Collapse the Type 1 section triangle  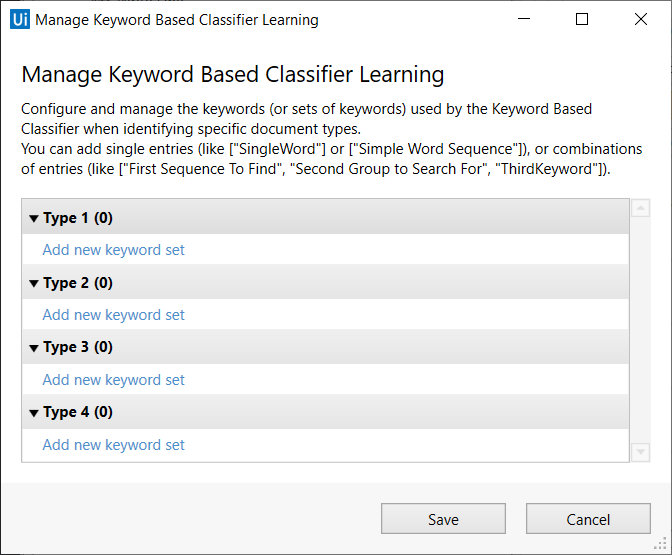coord(34,218)
